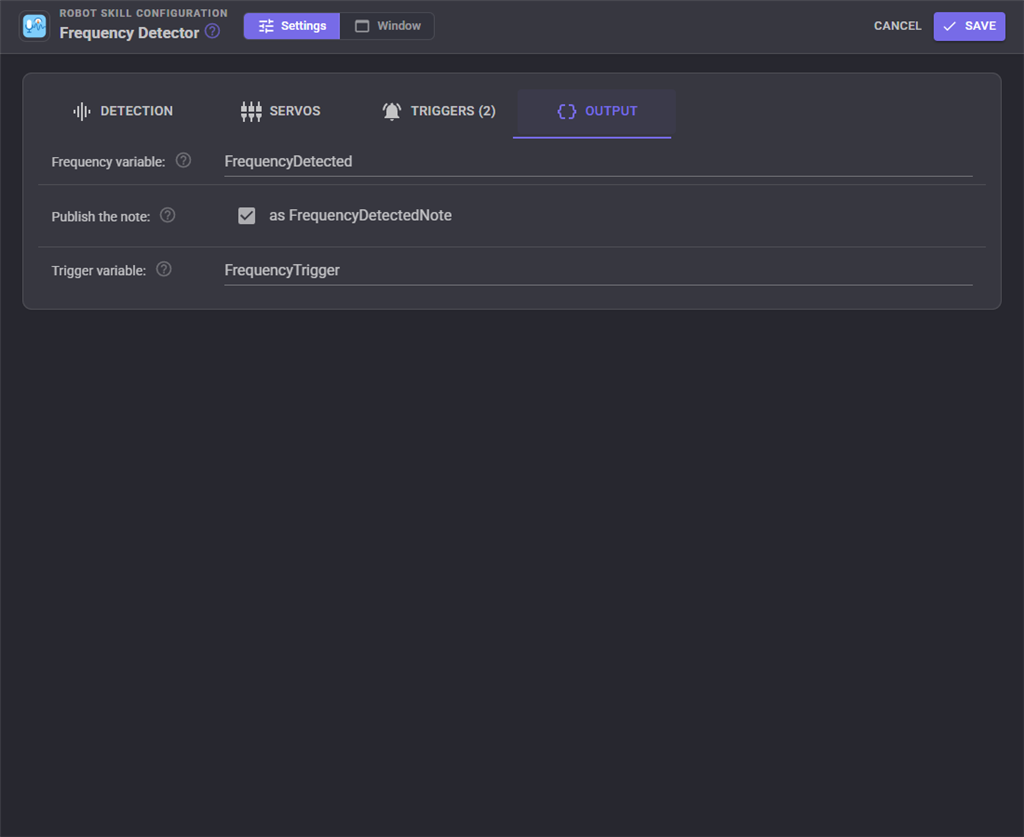Cancel the configuration changes
This screenshot has height=837, width=1024.
point(897,26)
